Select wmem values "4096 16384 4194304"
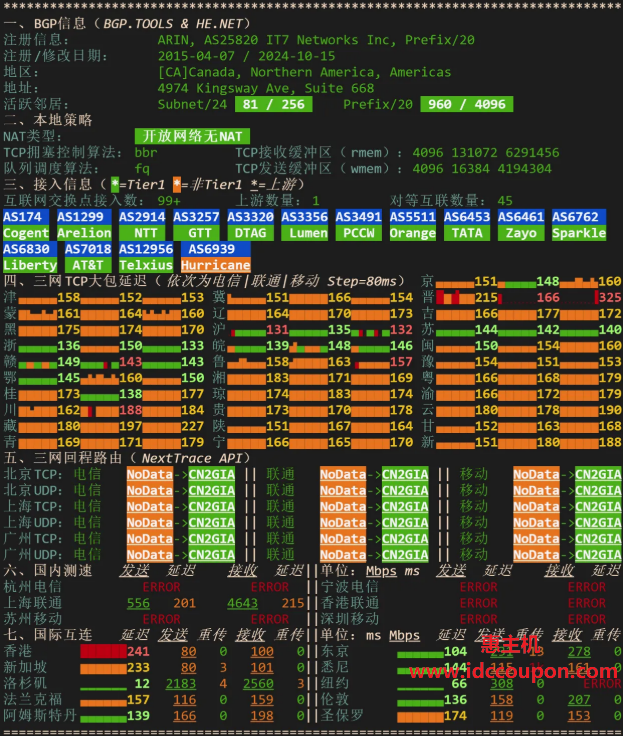The width and height of the screenshot is (623, 736). click(x=482, y=169)
